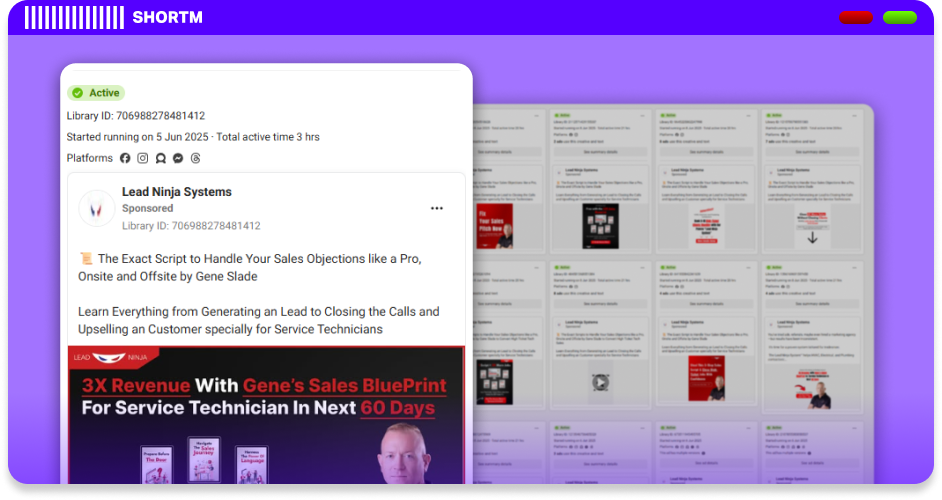The image size is (942, 500).
Task: Click the Audience Network platform icon
Action: [x=160, y=158]
